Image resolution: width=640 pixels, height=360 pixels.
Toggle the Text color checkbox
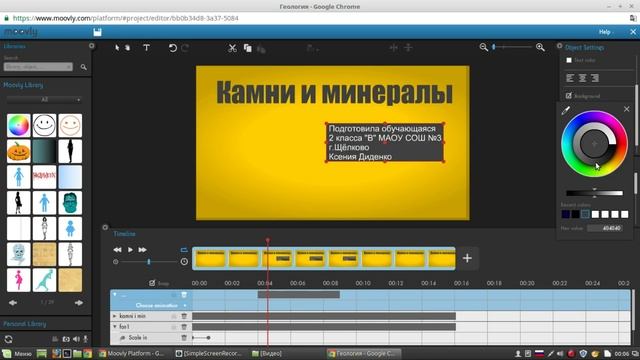pyautogui.click(x=569, y=60)
